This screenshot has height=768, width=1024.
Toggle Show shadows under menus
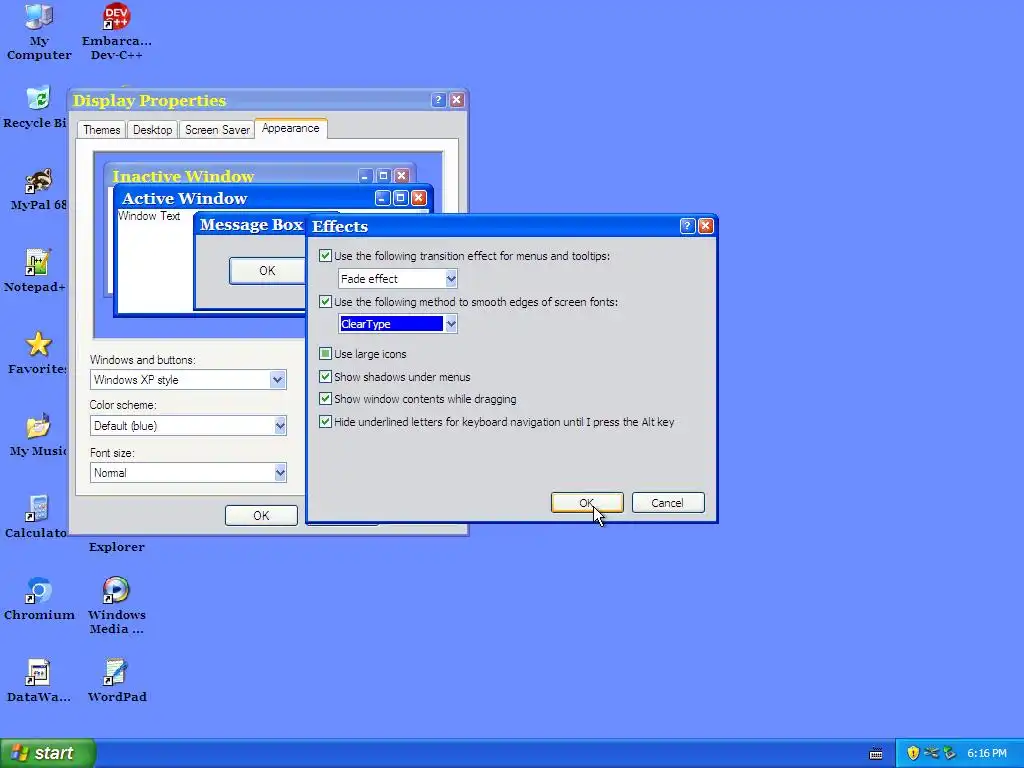coord(325,377)
